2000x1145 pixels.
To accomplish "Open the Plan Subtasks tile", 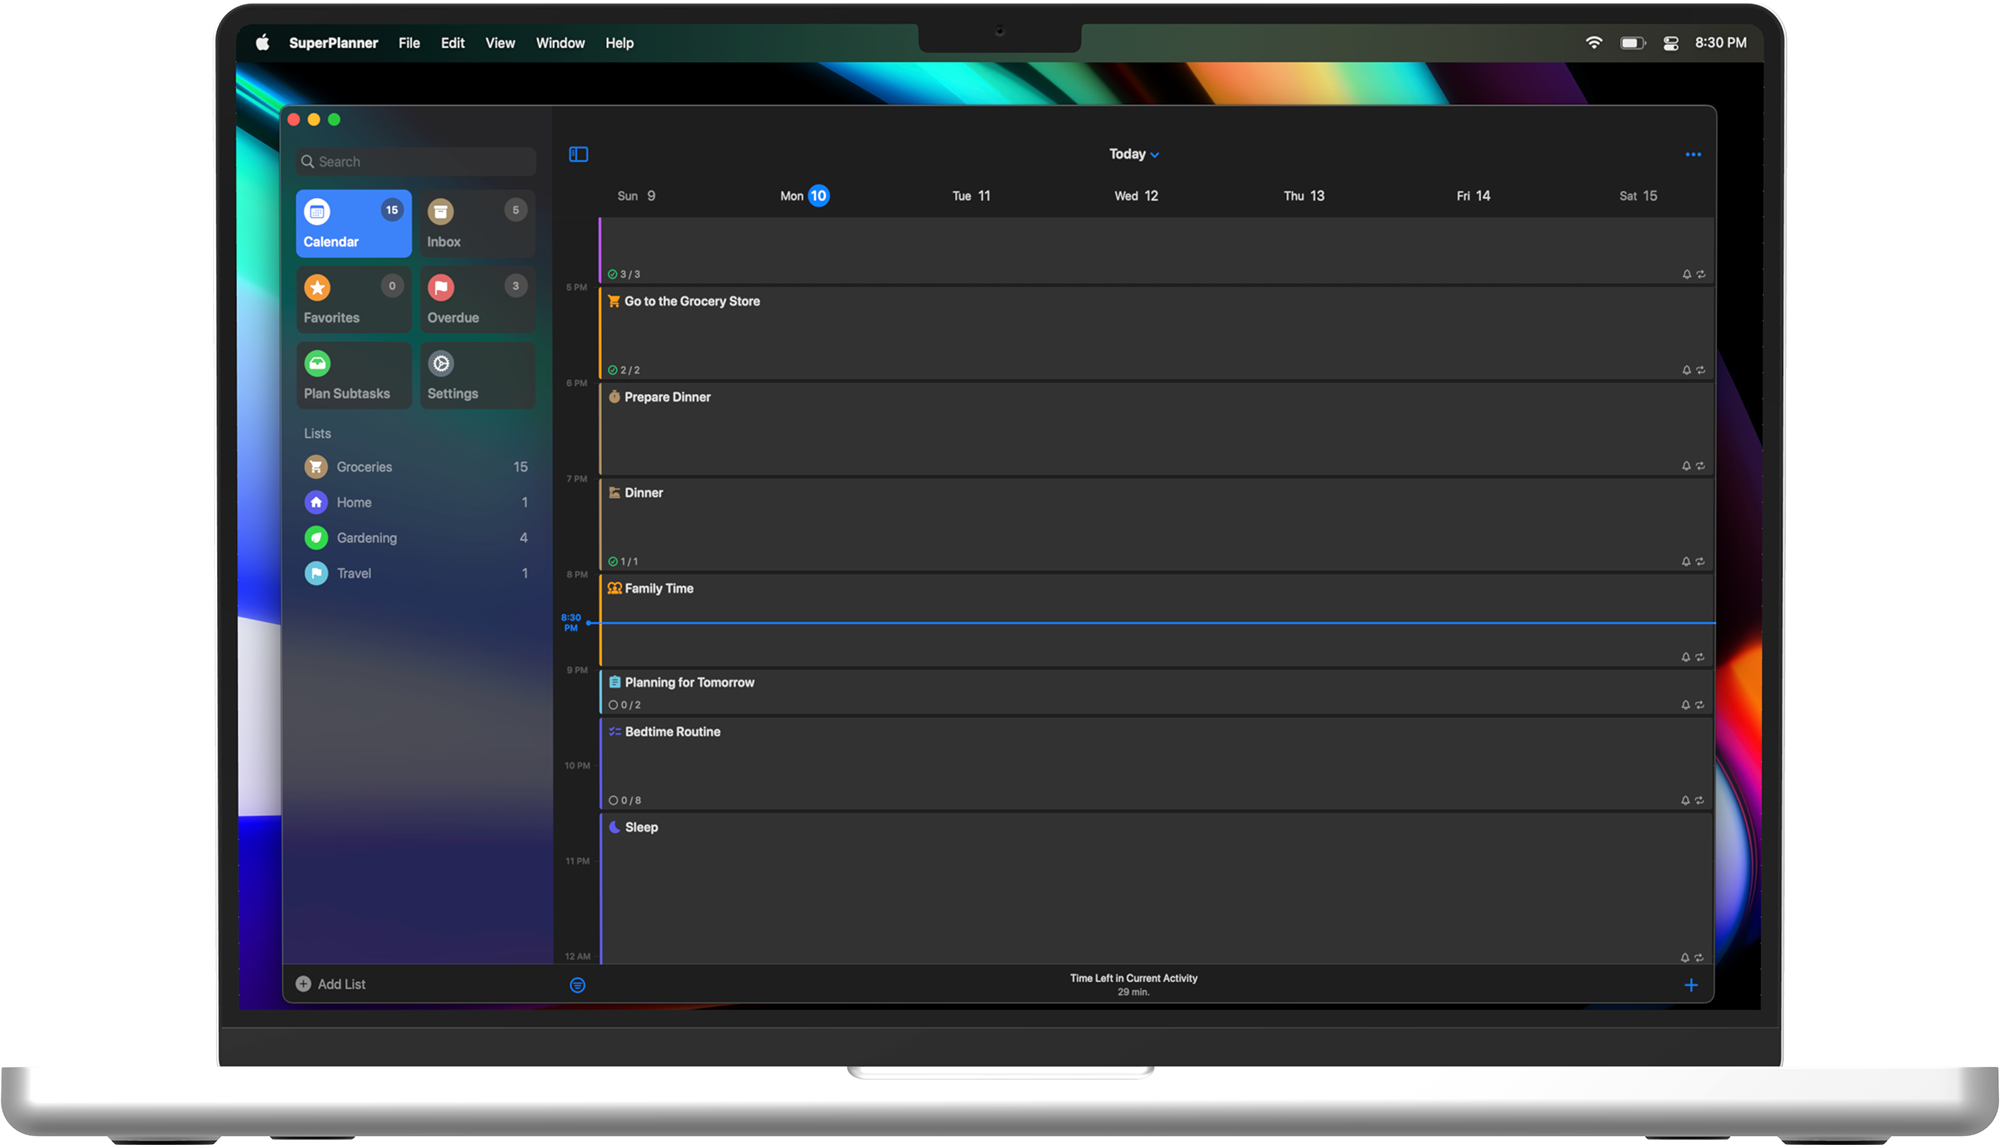I will pos(353,376).
